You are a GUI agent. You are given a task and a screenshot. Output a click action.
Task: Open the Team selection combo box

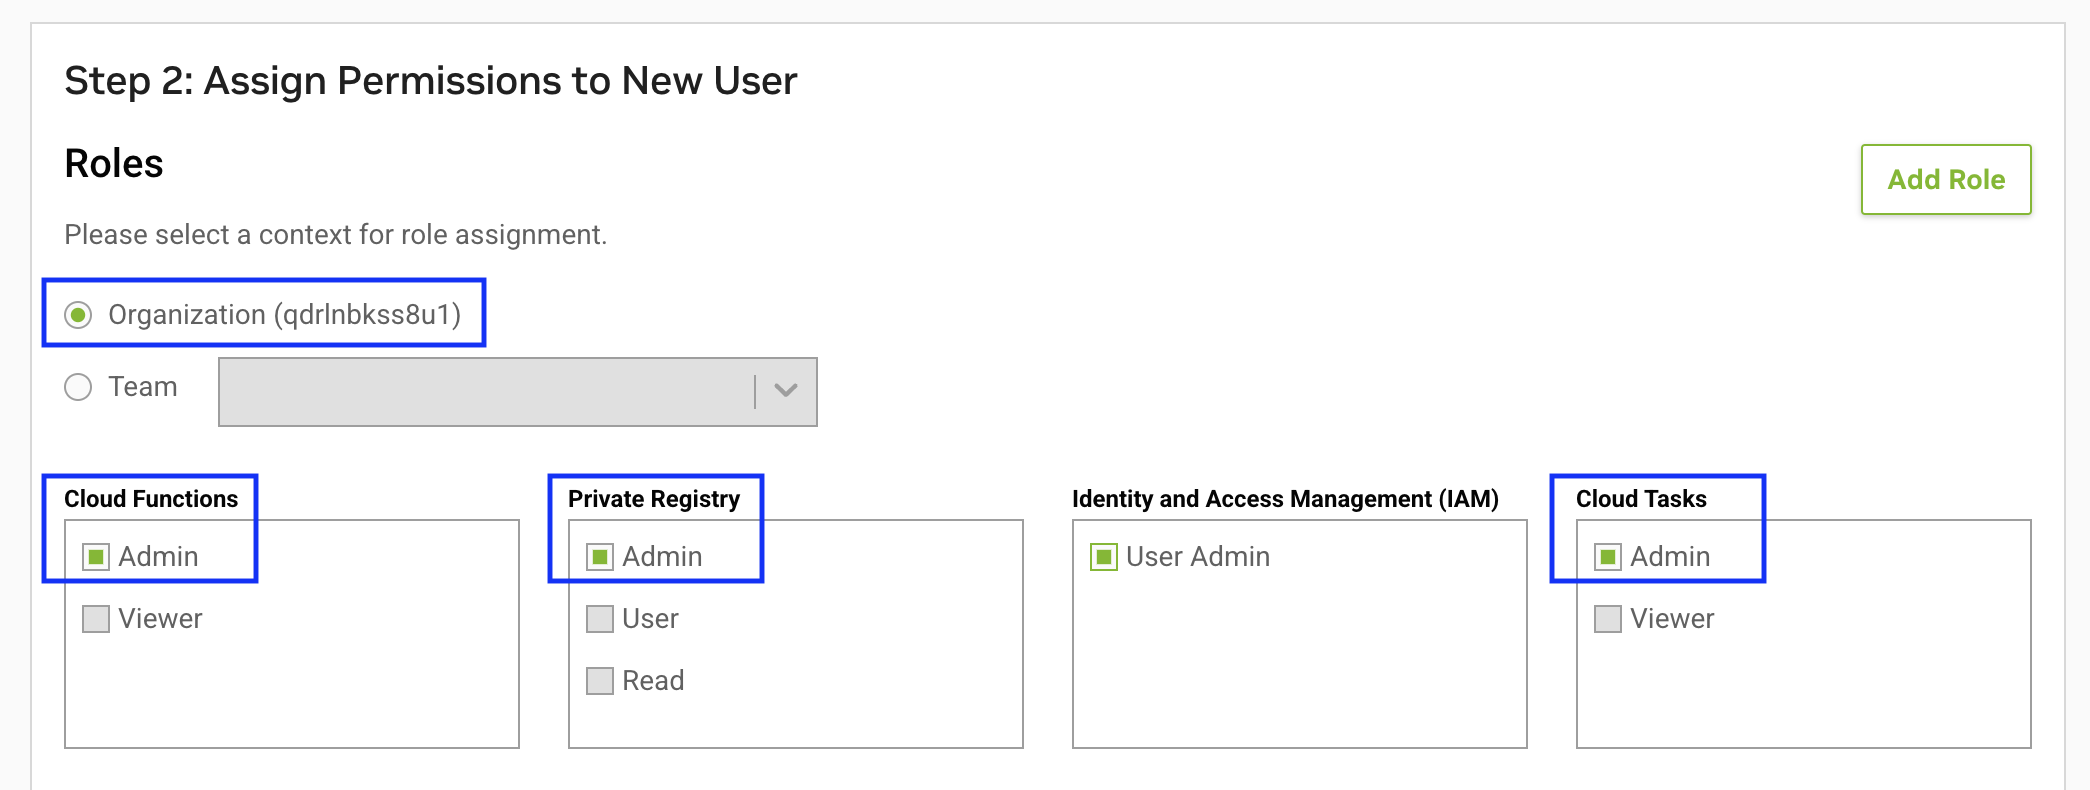[x=486, y=392]
